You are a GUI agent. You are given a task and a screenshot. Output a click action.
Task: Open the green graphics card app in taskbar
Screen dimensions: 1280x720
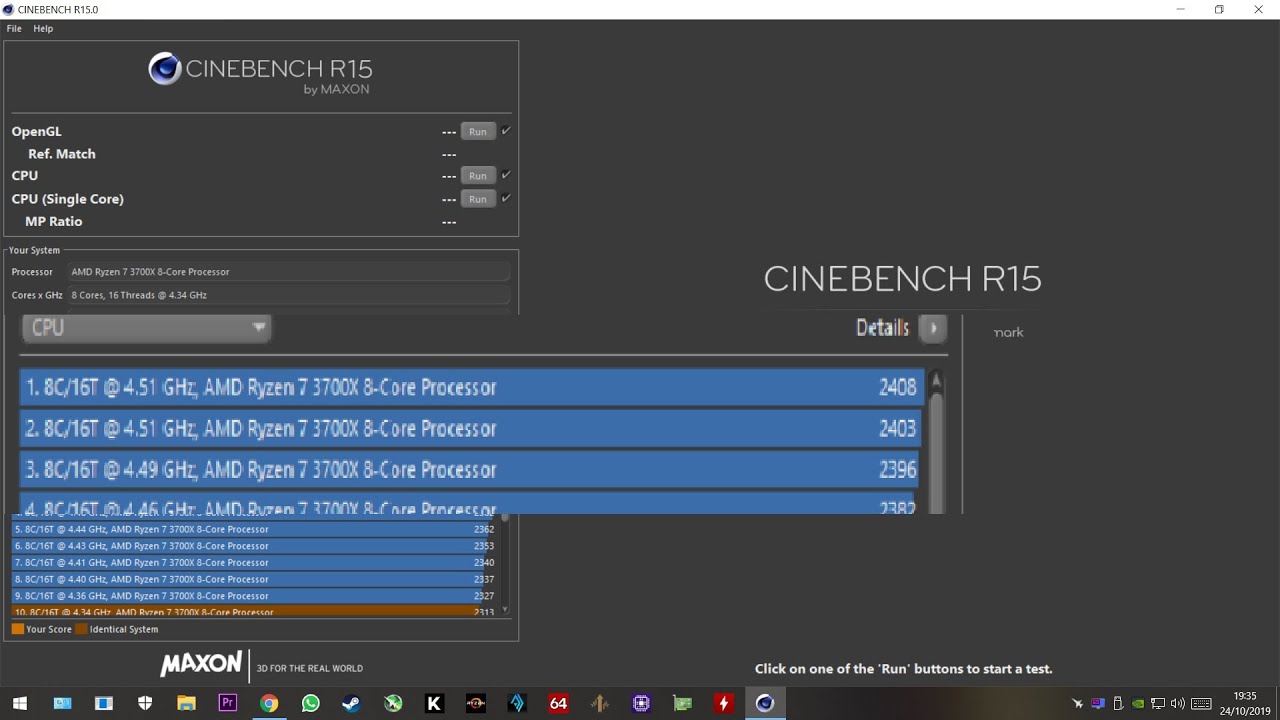(x=682, y=703)
